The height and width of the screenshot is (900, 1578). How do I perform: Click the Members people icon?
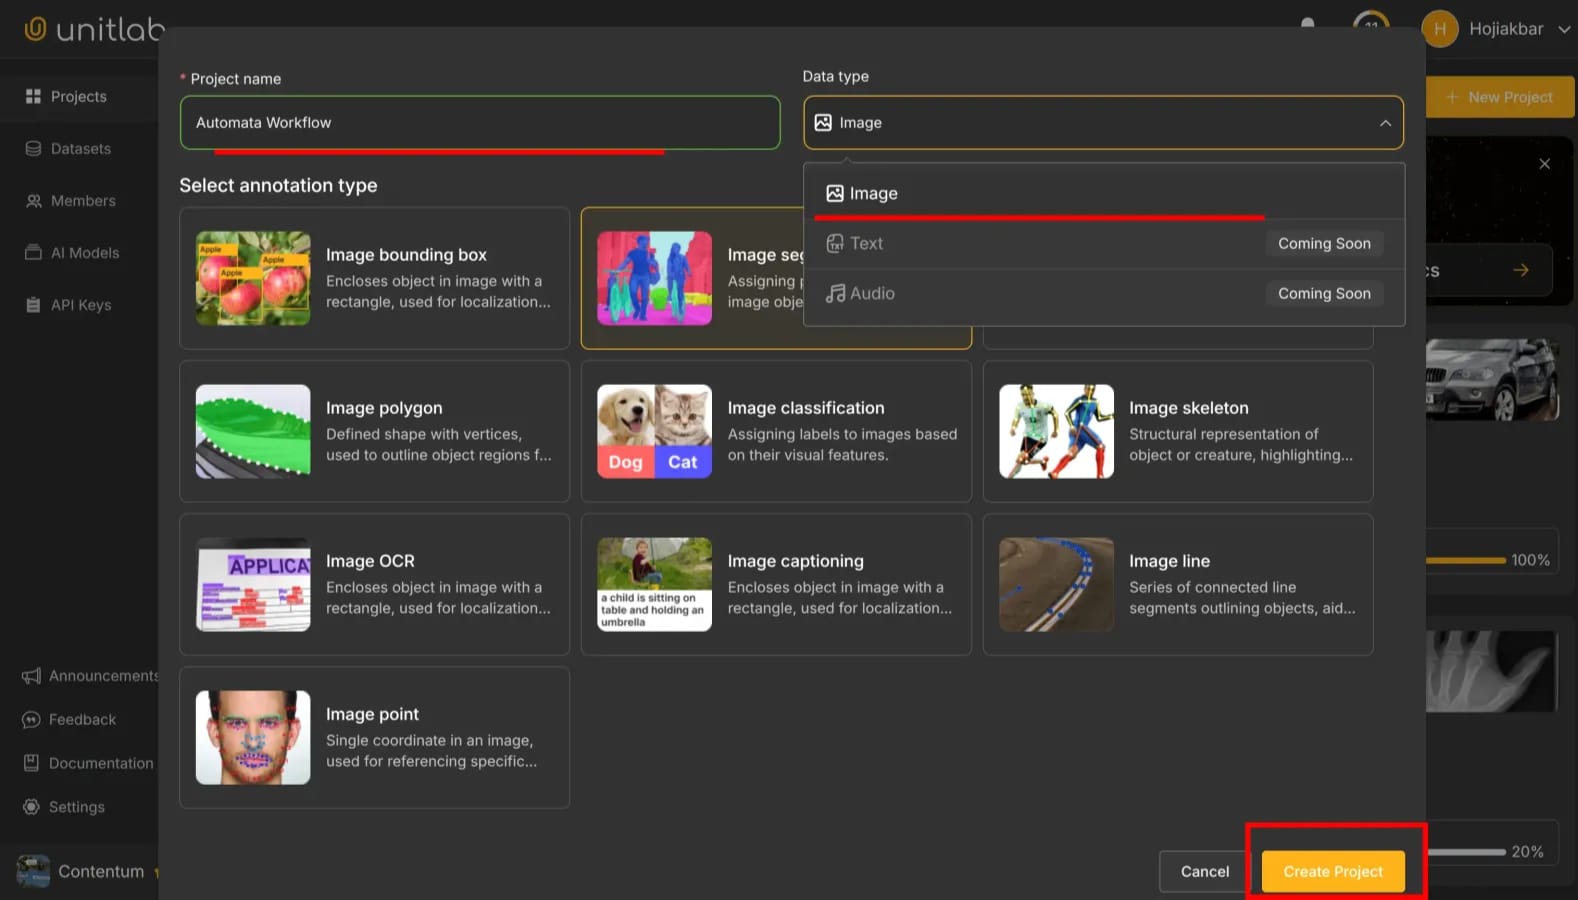[33, 201]
